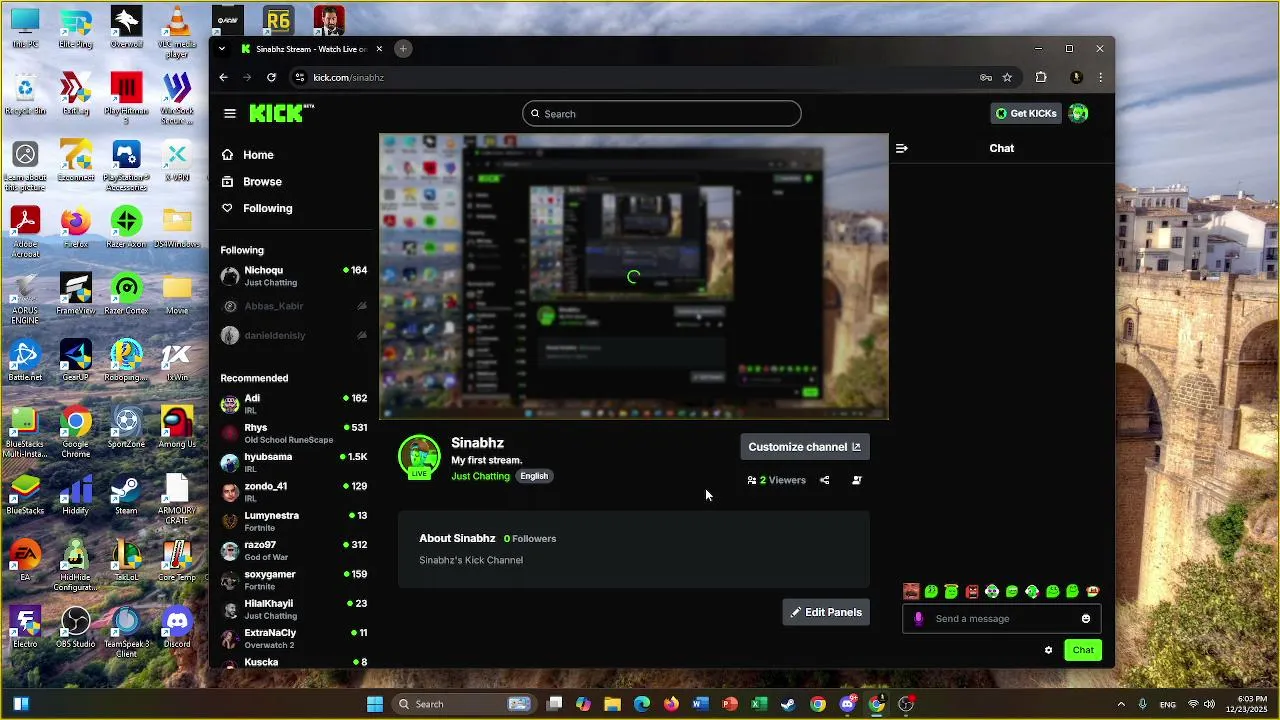The width and height of the screenshot is (1280, 720).
Task: Click the KICK logo
Action: coord(281,113)
